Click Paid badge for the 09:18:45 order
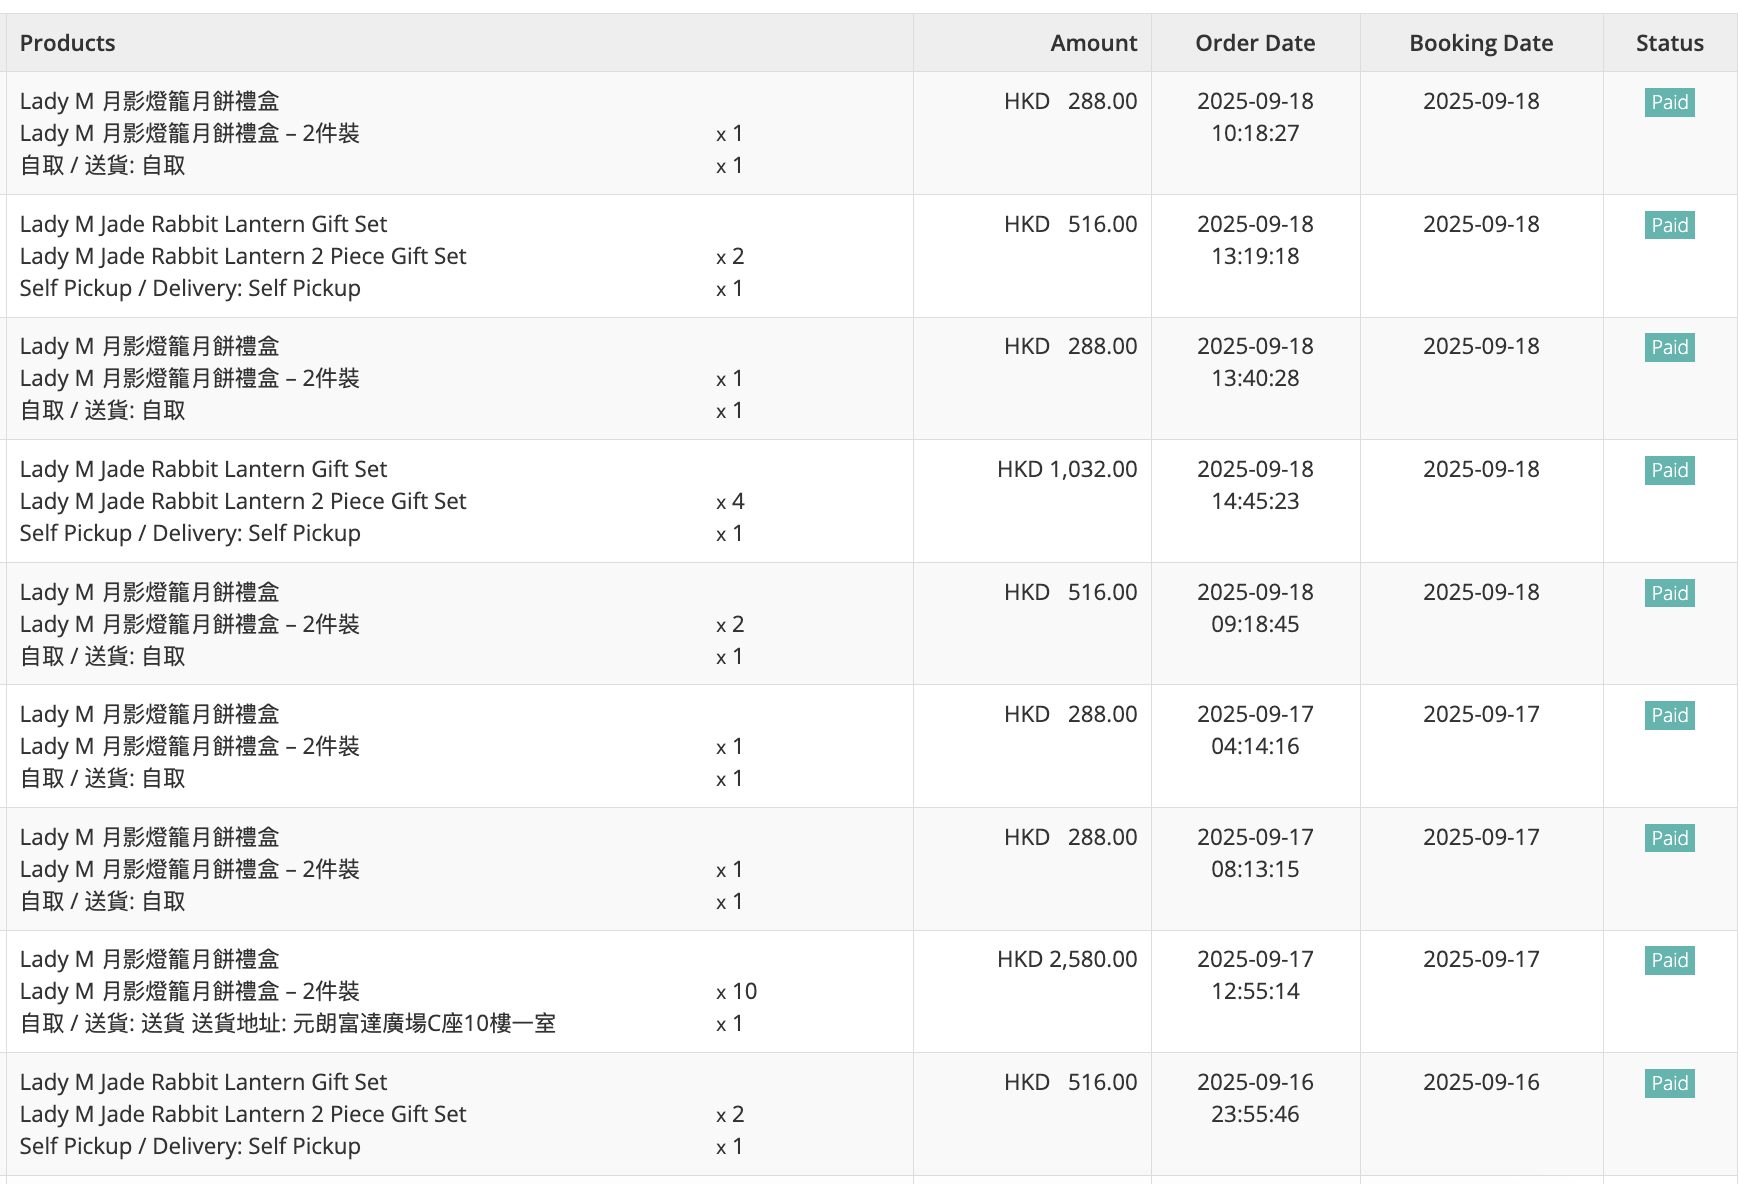The height and width of the screenshot is (1184, 1740). pyautogui.click(x=1669, y=593)
